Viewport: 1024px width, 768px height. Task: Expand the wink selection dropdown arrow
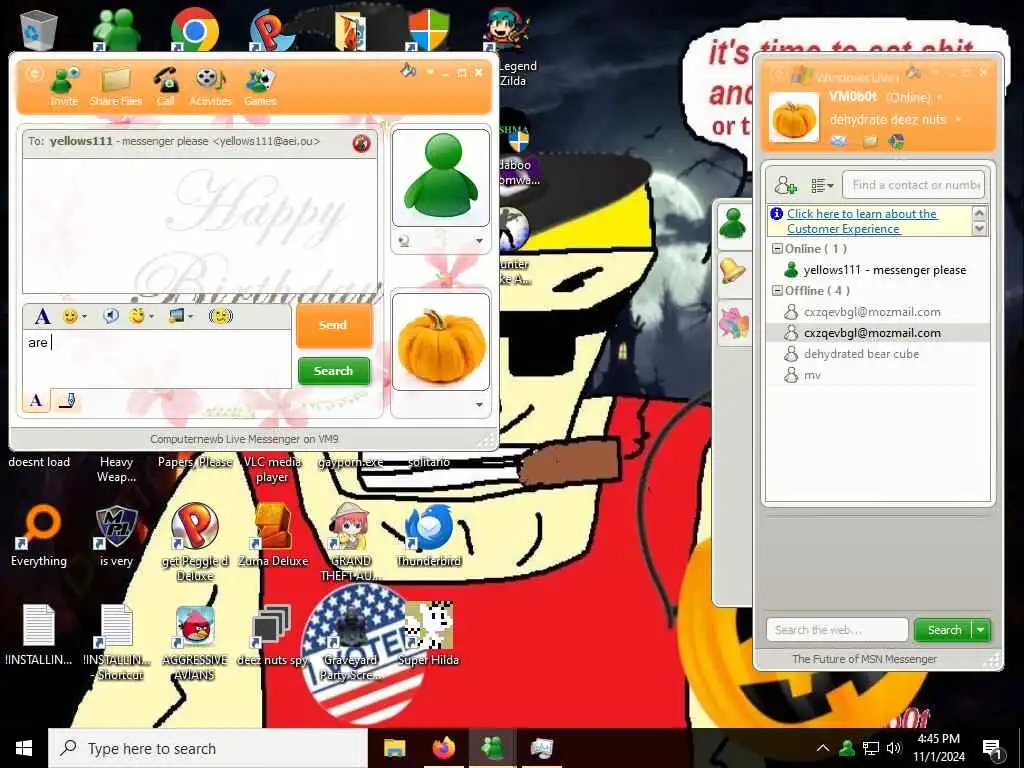[152, 317]
